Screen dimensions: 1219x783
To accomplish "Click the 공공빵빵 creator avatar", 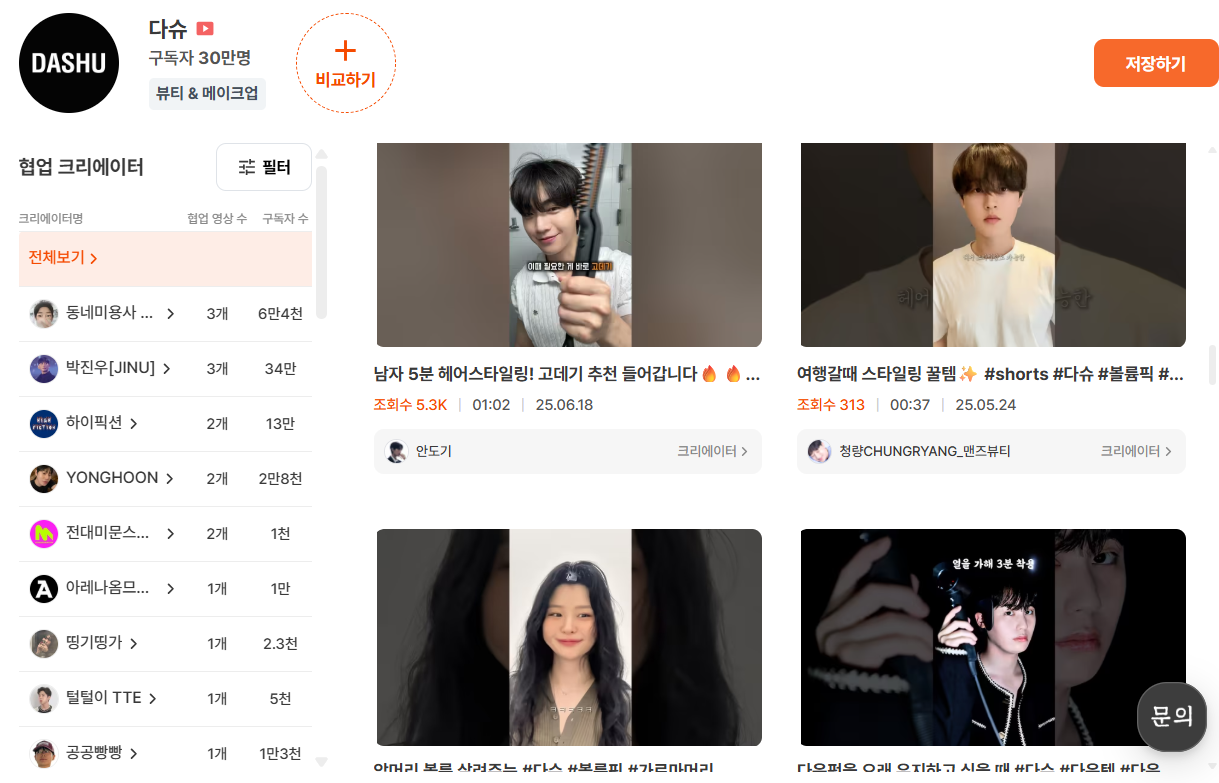I will tap(44, 754).
